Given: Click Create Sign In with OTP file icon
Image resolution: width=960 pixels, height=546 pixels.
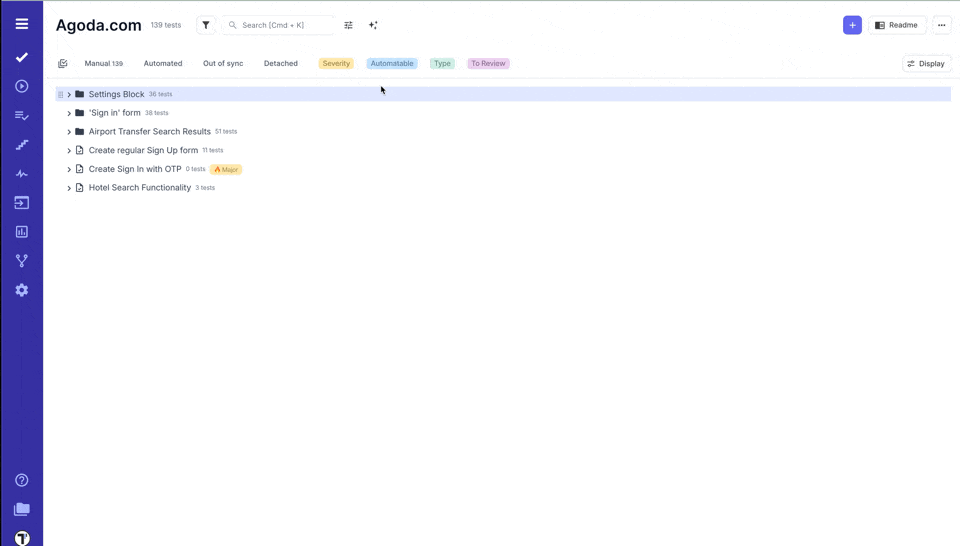Looking at the screenshot, I should click(x=80, y=169).
